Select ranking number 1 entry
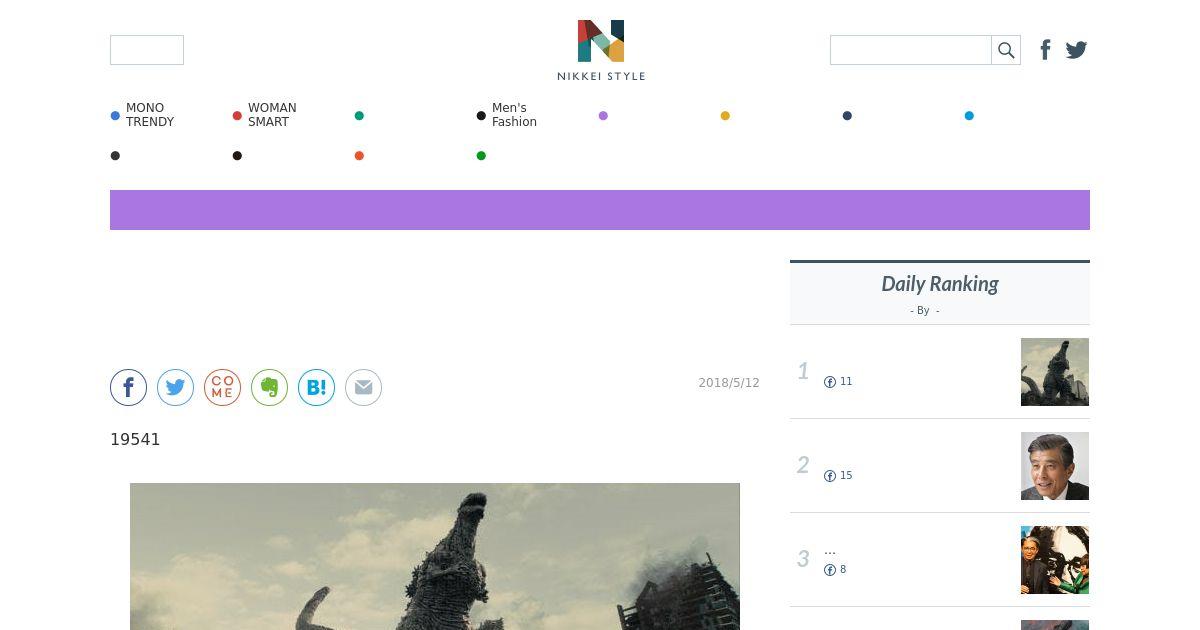This screenshot has height=630, width=1200. click(940, 372)
